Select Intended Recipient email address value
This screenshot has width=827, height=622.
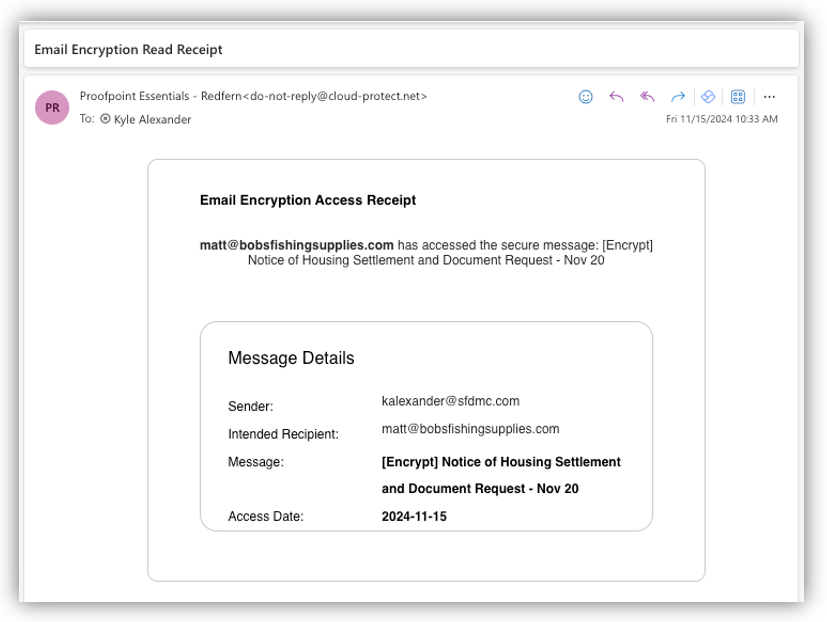(470, 429)
